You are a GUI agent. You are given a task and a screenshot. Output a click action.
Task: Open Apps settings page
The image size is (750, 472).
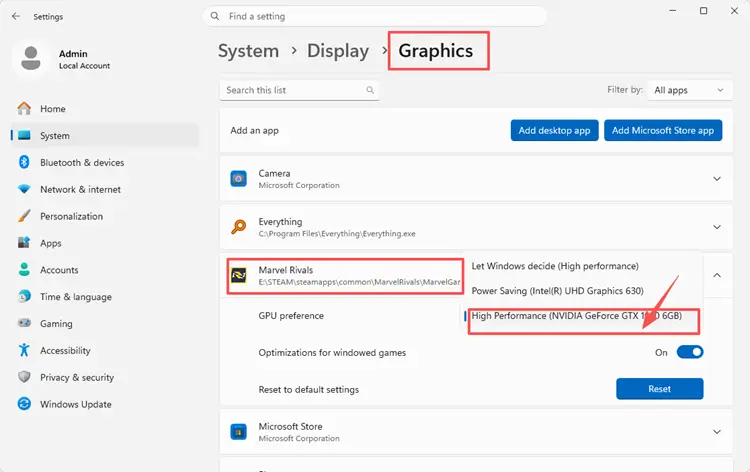pyautogui.click(x=104, y=242)
